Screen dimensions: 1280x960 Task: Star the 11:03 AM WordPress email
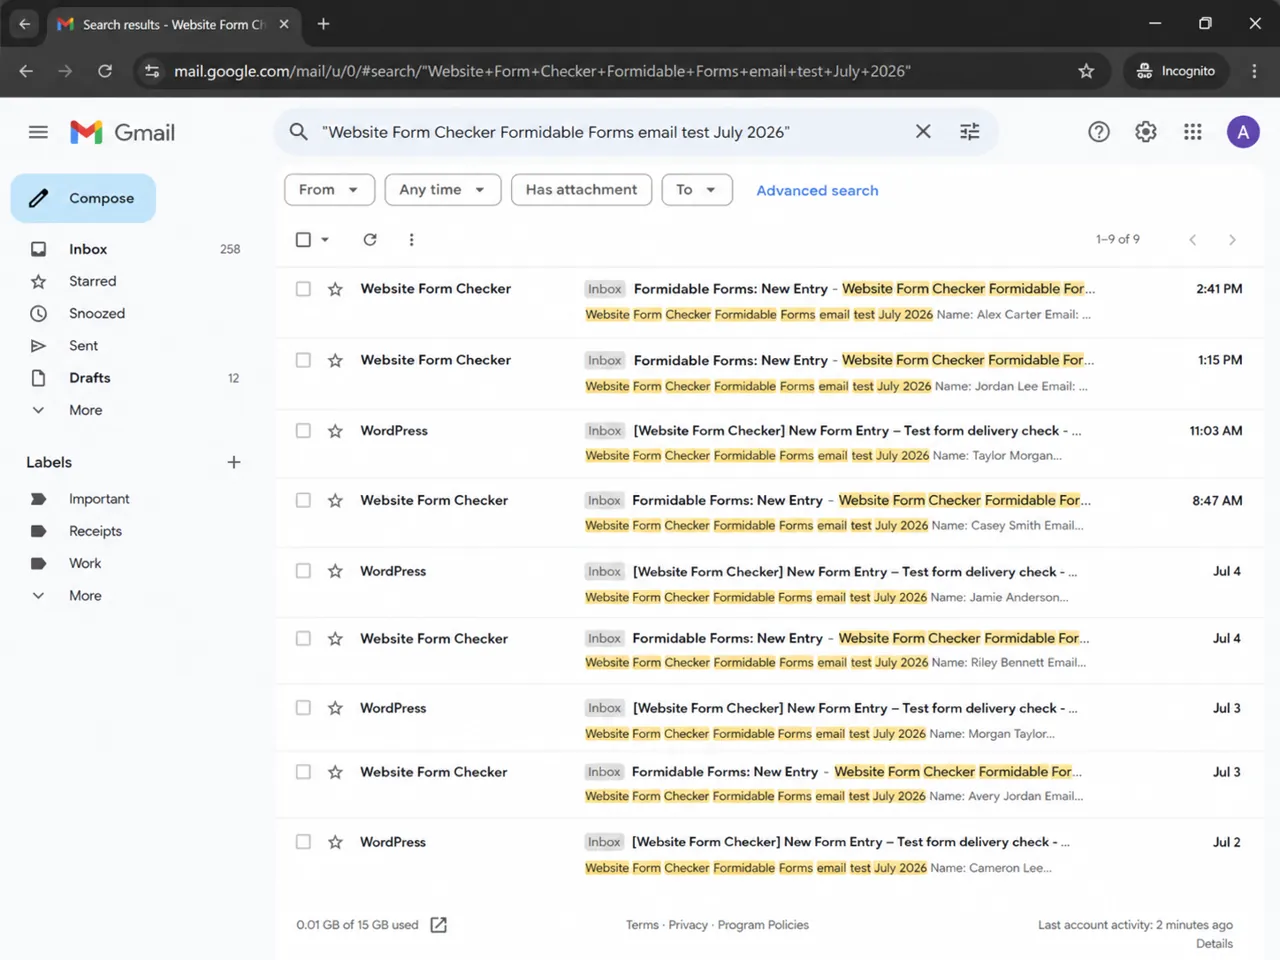(335, 431)
